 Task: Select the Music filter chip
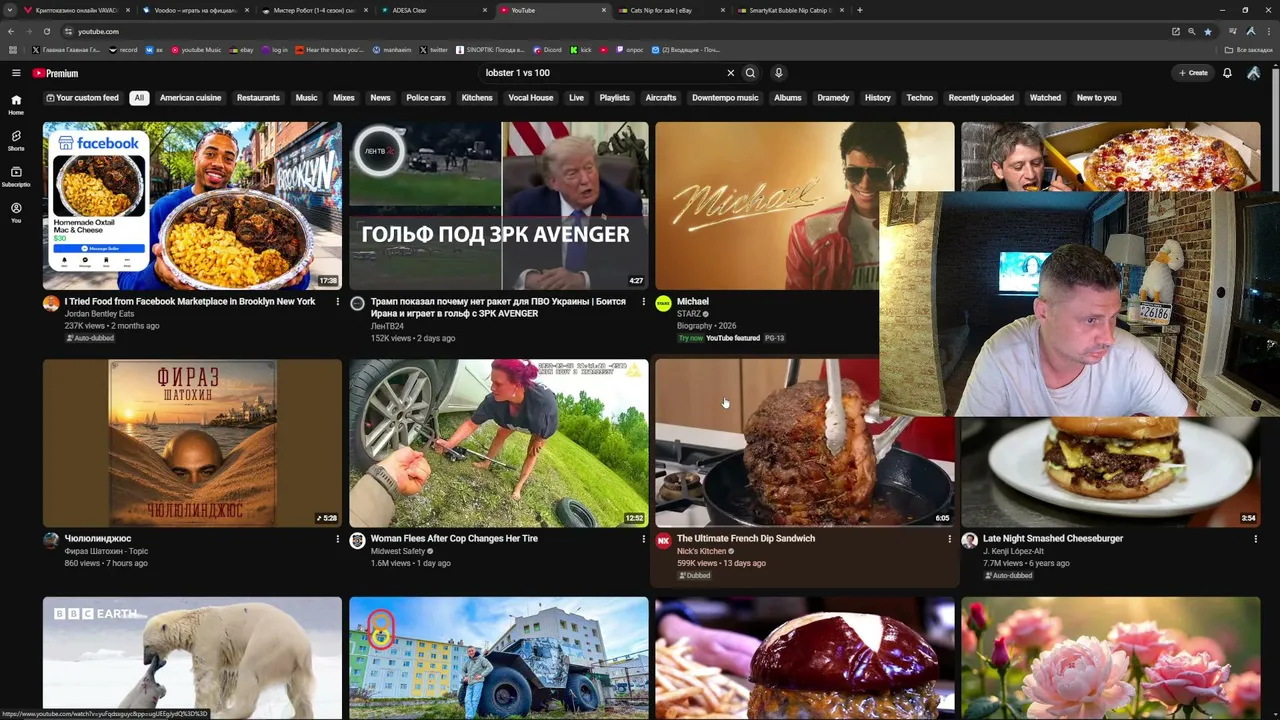point(306,98)
